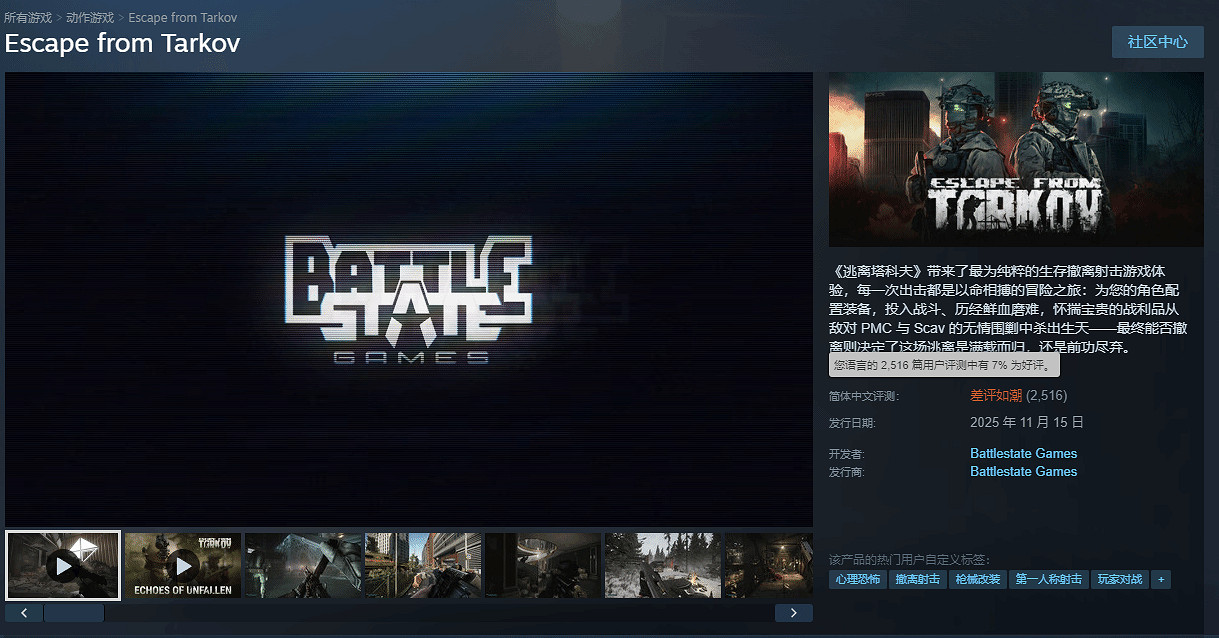The width and height of the screenshot is (1219, 638).
Task: Play the first trailer video thumbnail
Action: (63, 566)
